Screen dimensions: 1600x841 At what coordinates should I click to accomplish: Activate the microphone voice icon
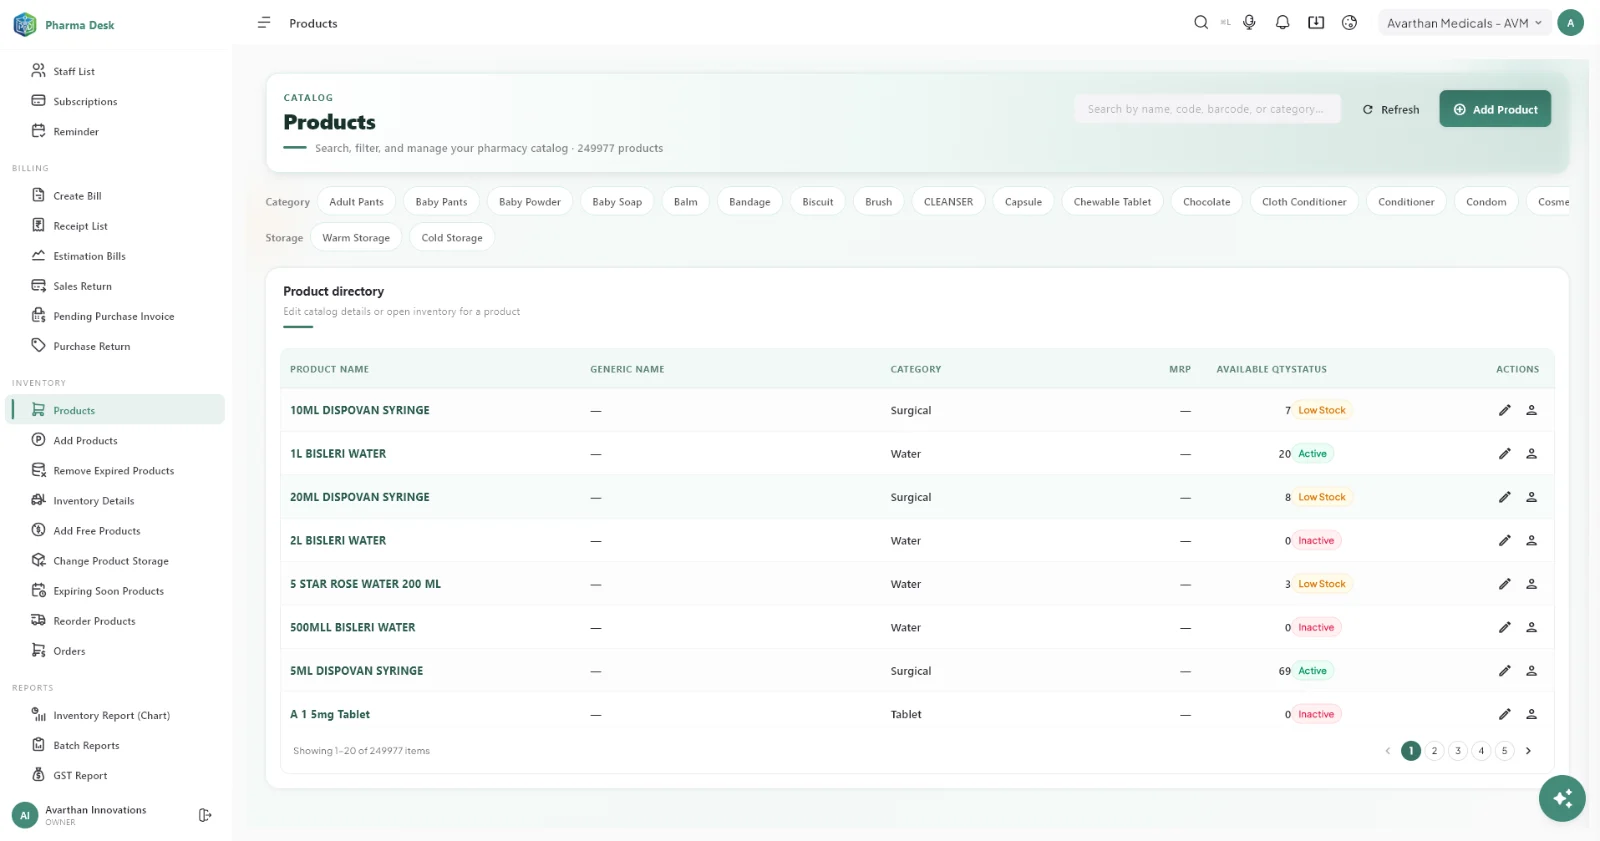click(1249, 22)
